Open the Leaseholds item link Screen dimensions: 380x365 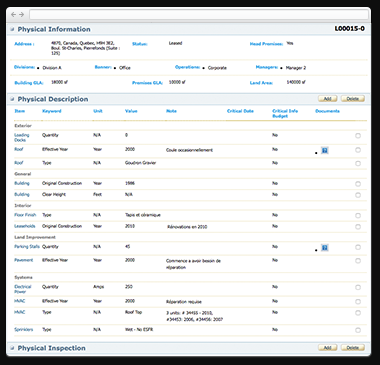25,226
